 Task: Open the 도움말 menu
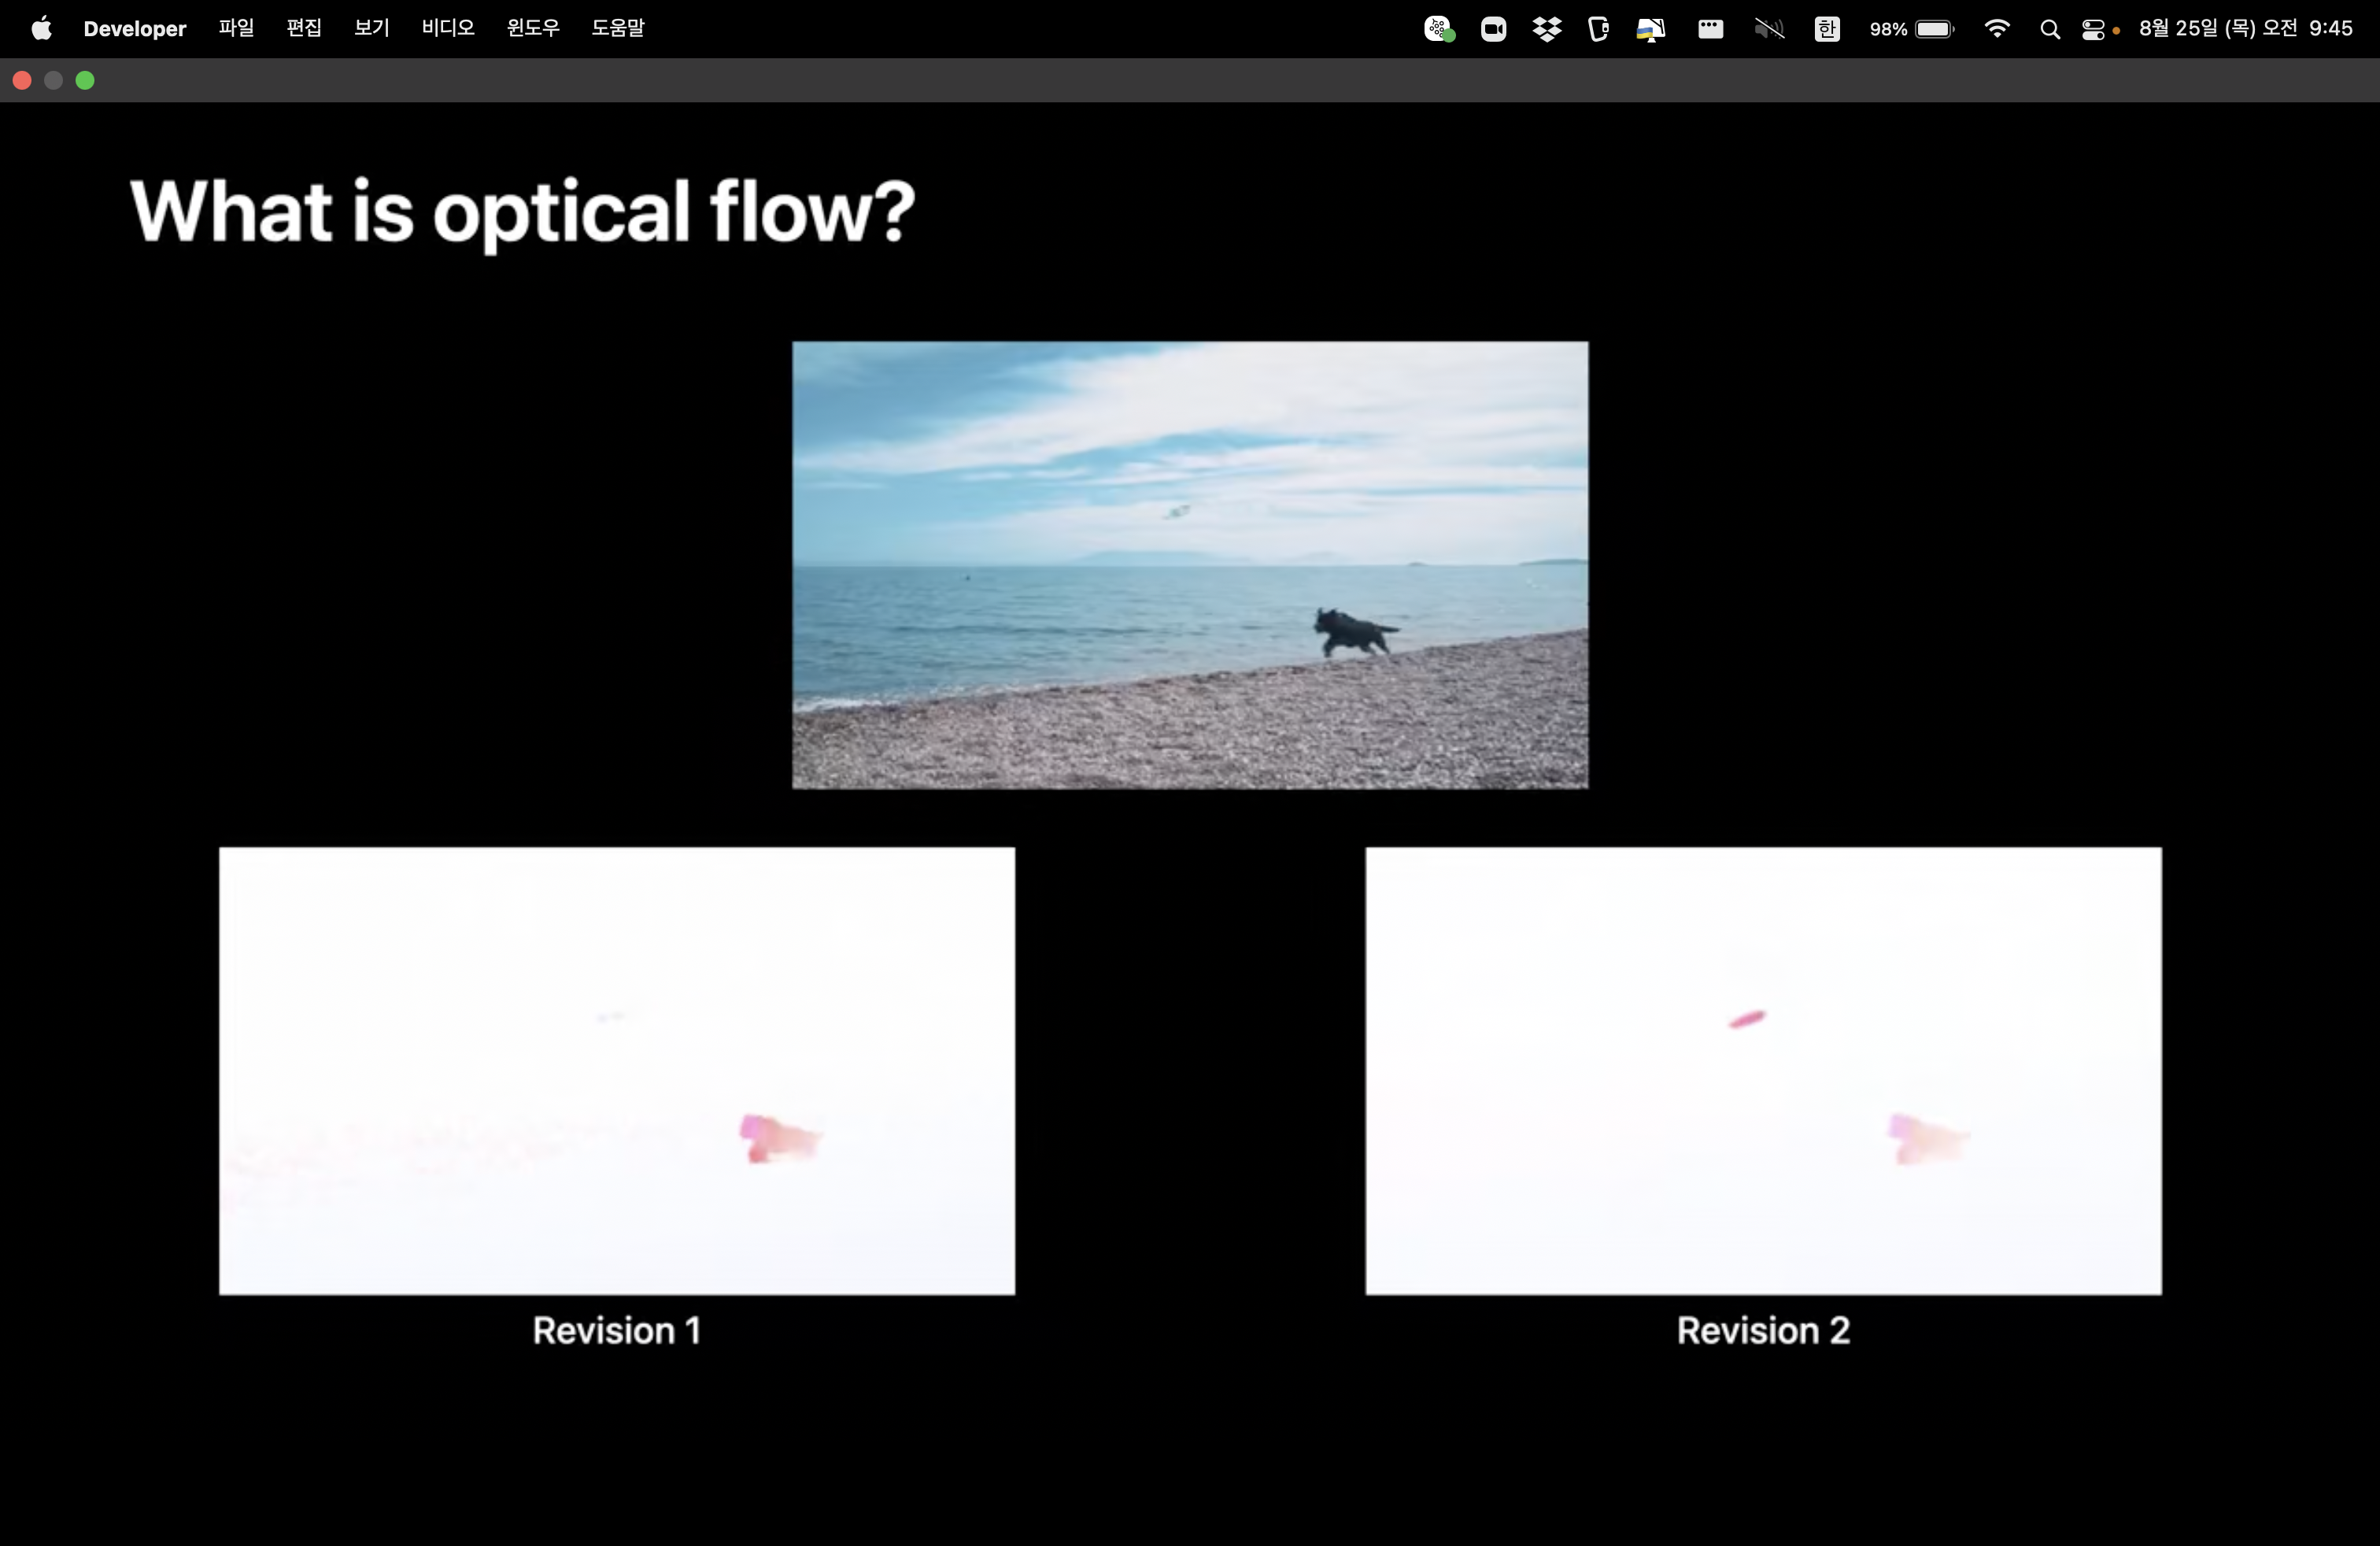(x=617, y=28)
